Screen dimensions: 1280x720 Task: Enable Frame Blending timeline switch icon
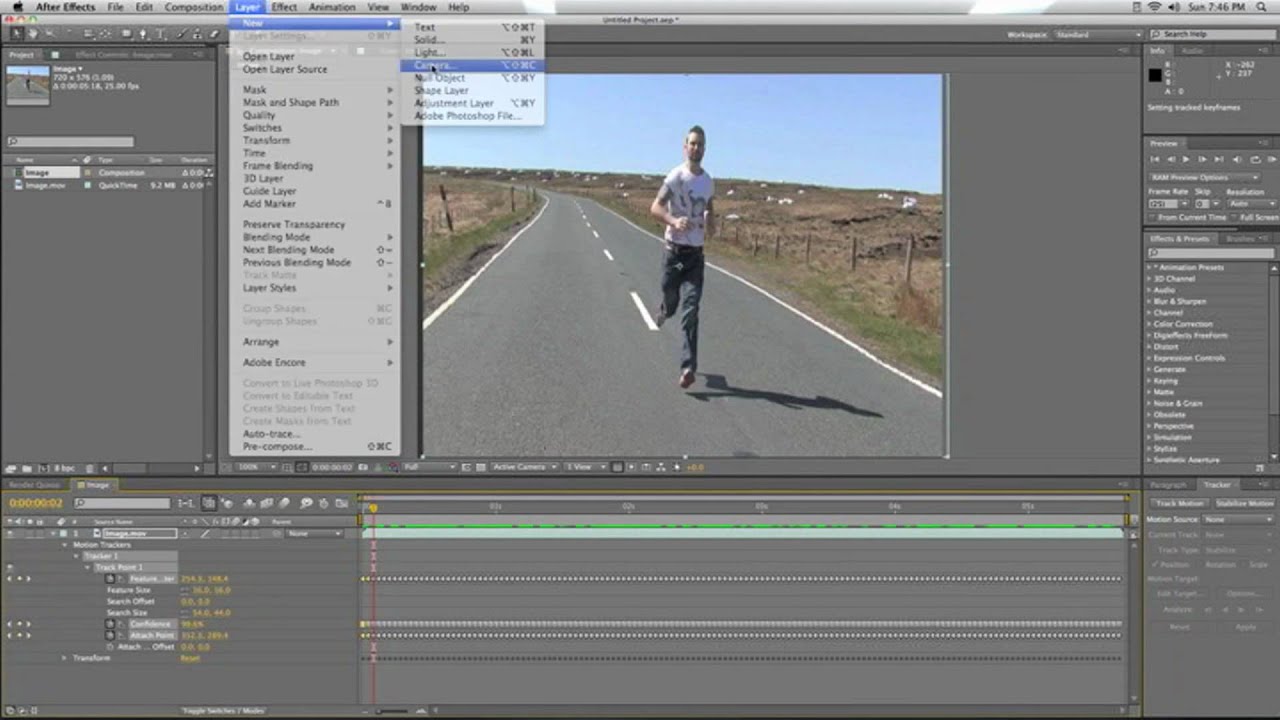click(x=266, y=503)
